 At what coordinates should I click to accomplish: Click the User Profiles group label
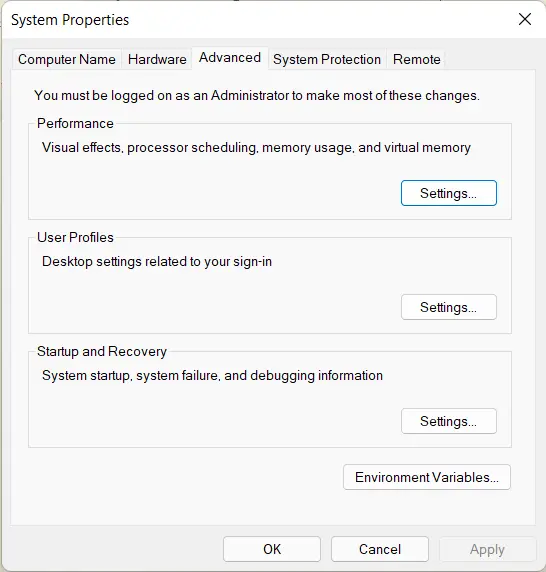pos(75,237)
